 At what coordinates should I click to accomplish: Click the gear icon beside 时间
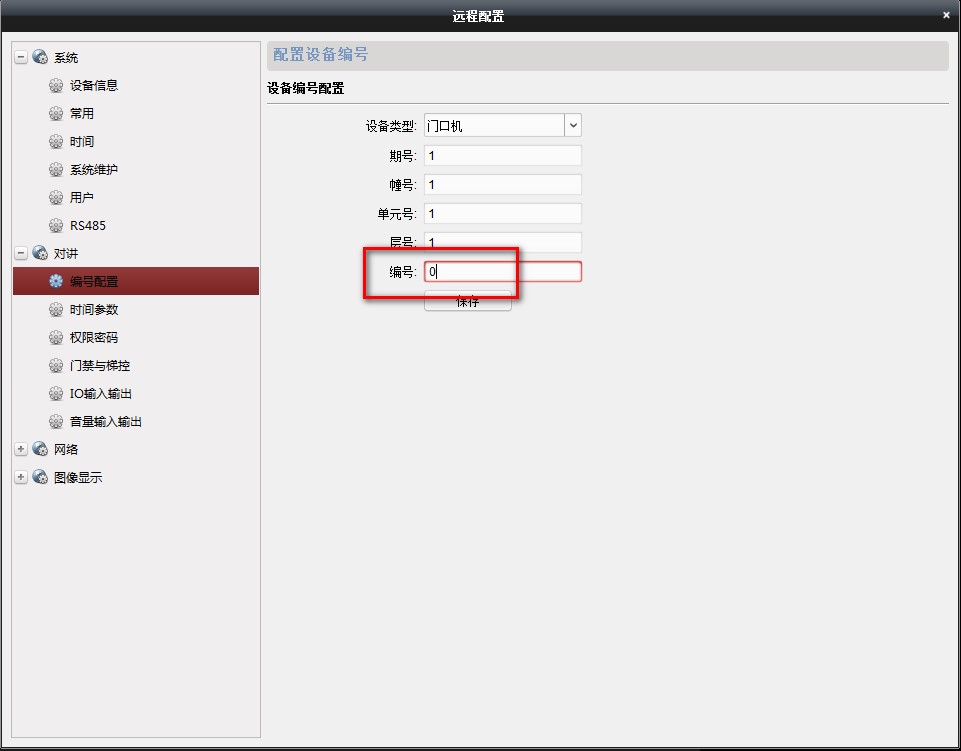point(56,142)
